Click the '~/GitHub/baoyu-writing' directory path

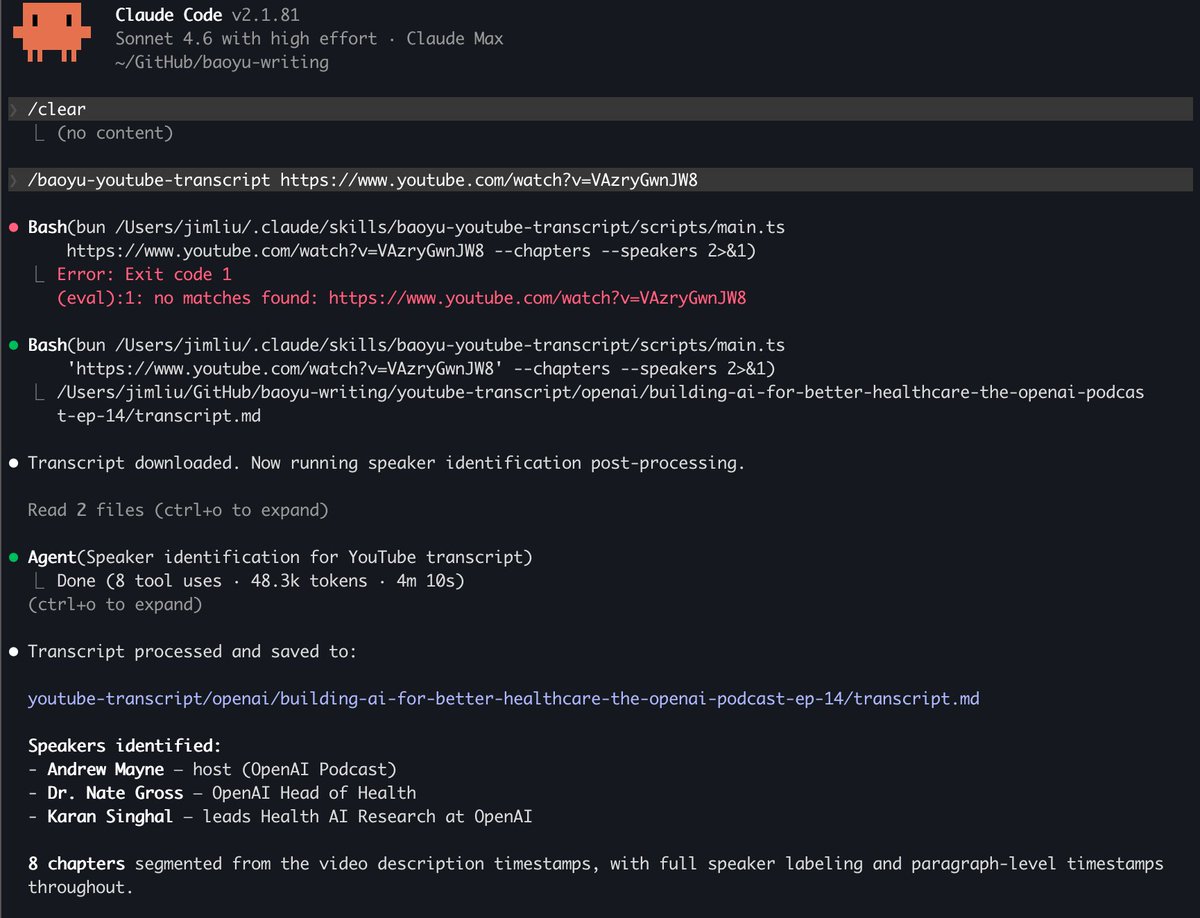[x=222, y=63]
